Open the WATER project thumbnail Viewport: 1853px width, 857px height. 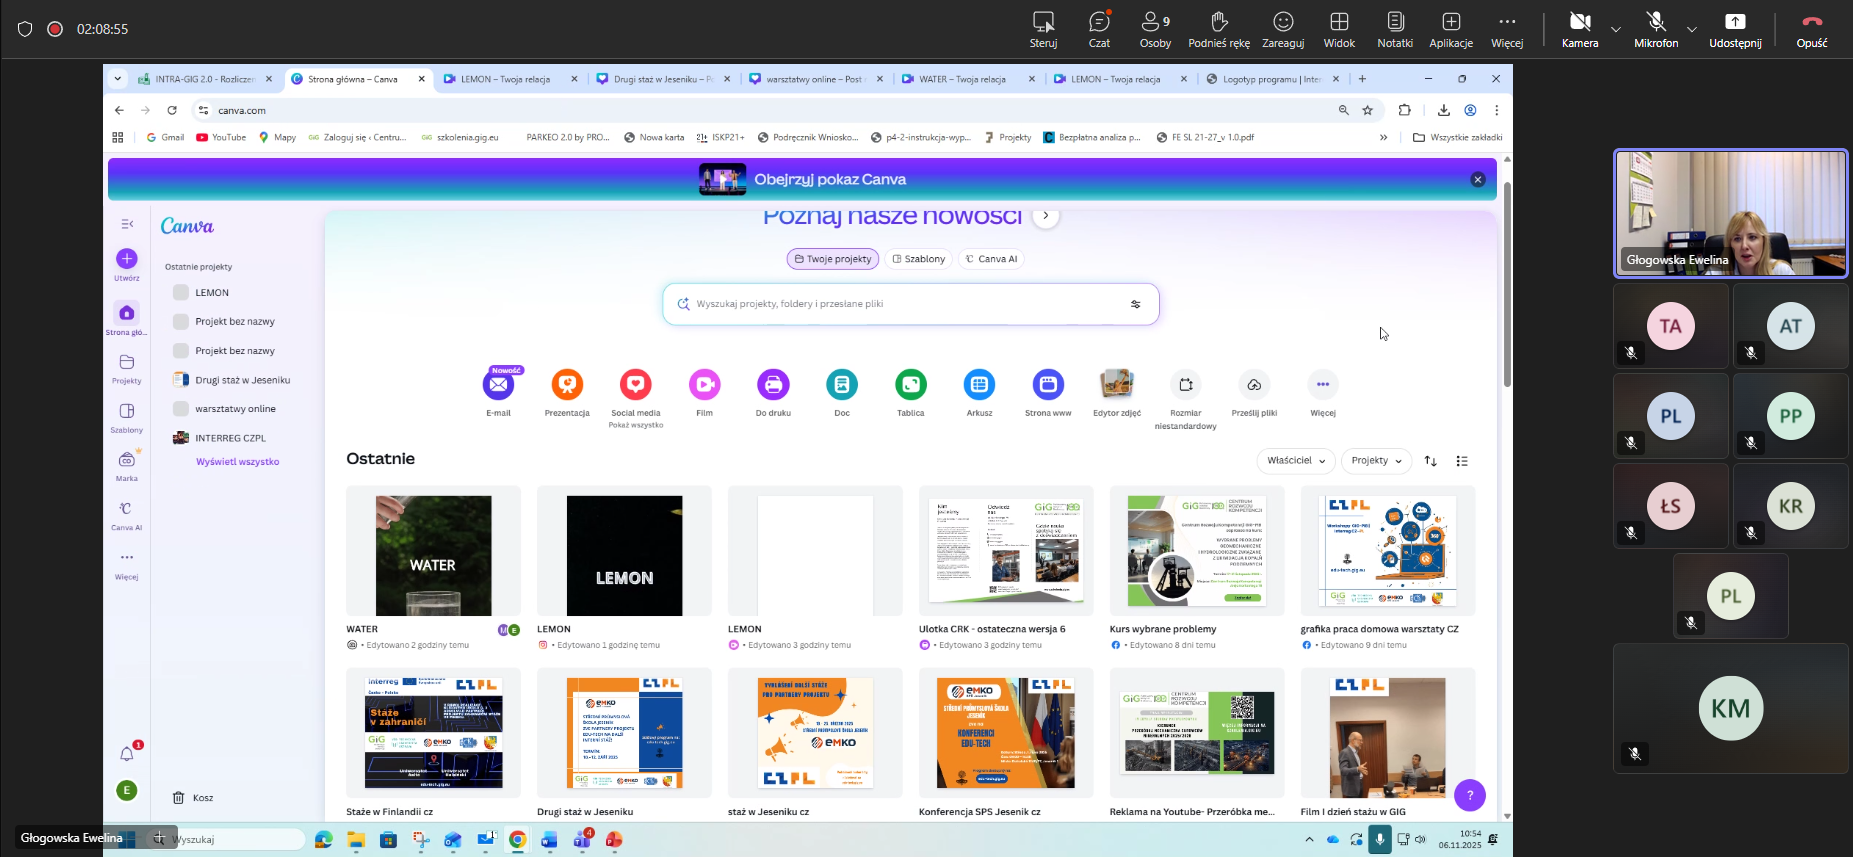(433, 555)
